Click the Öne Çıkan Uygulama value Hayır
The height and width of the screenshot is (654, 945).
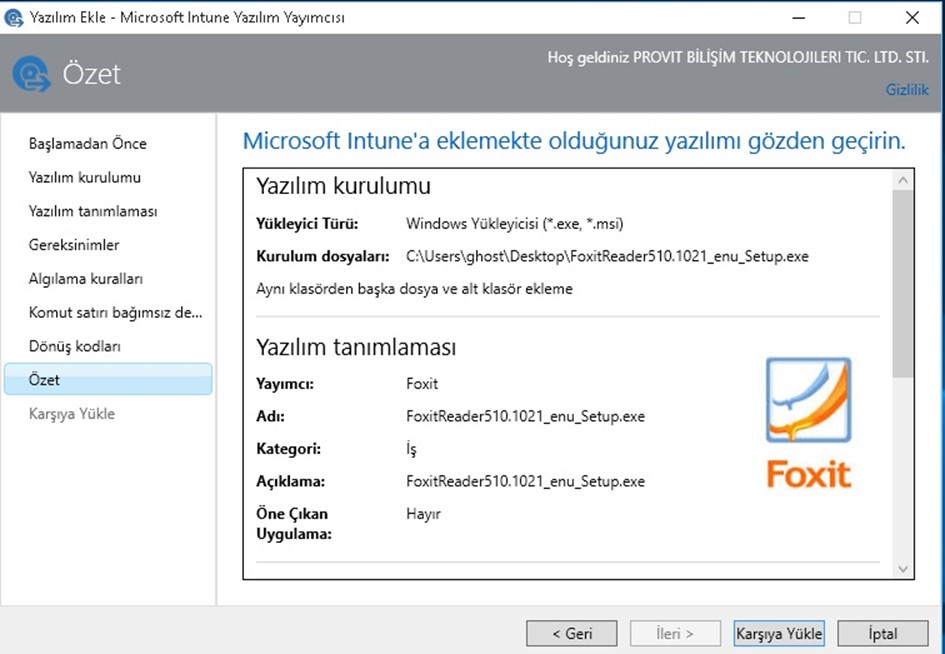424,514
